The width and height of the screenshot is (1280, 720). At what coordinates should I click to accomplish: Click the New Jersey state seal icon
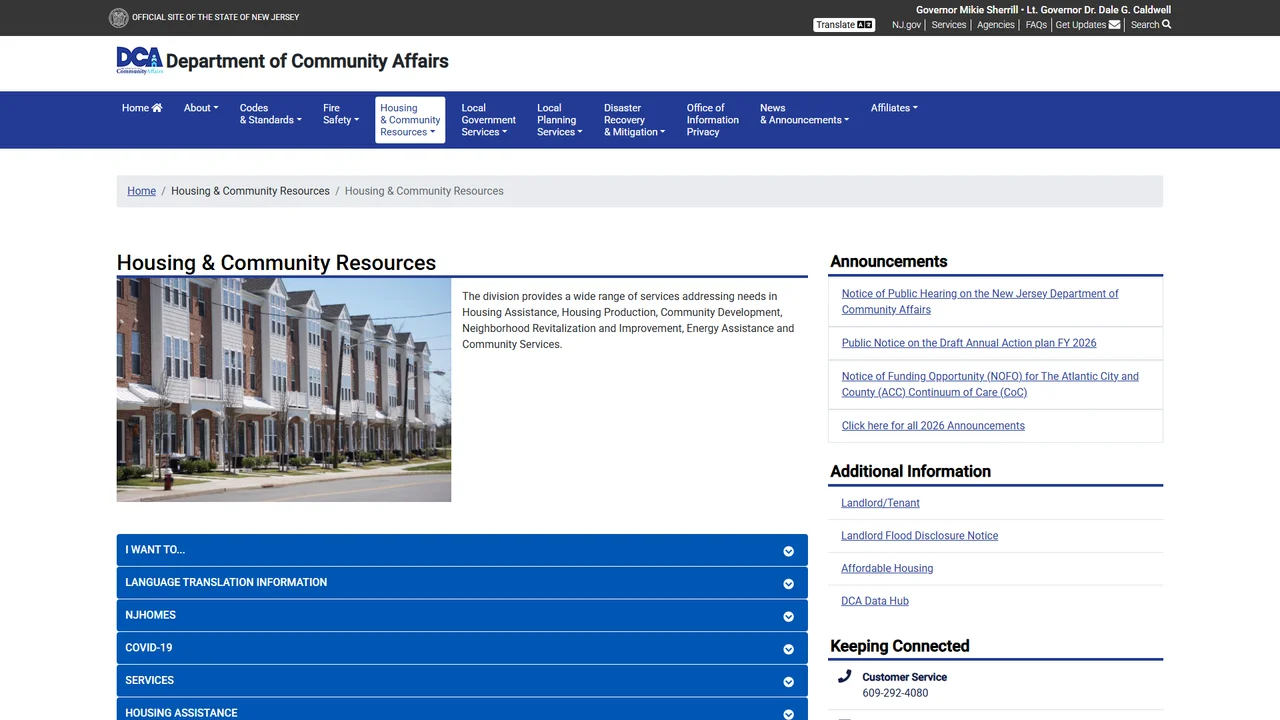(x=118, y=17)
